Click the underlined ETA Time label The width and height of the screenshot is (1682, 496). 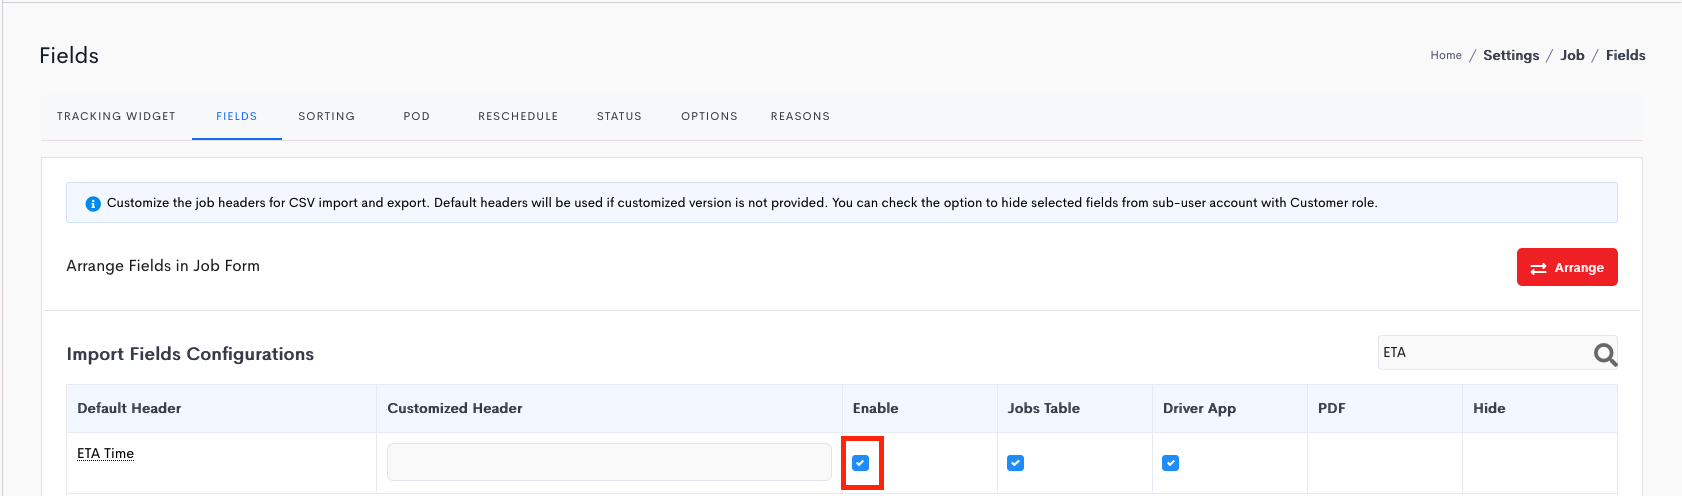pos(105,453)
